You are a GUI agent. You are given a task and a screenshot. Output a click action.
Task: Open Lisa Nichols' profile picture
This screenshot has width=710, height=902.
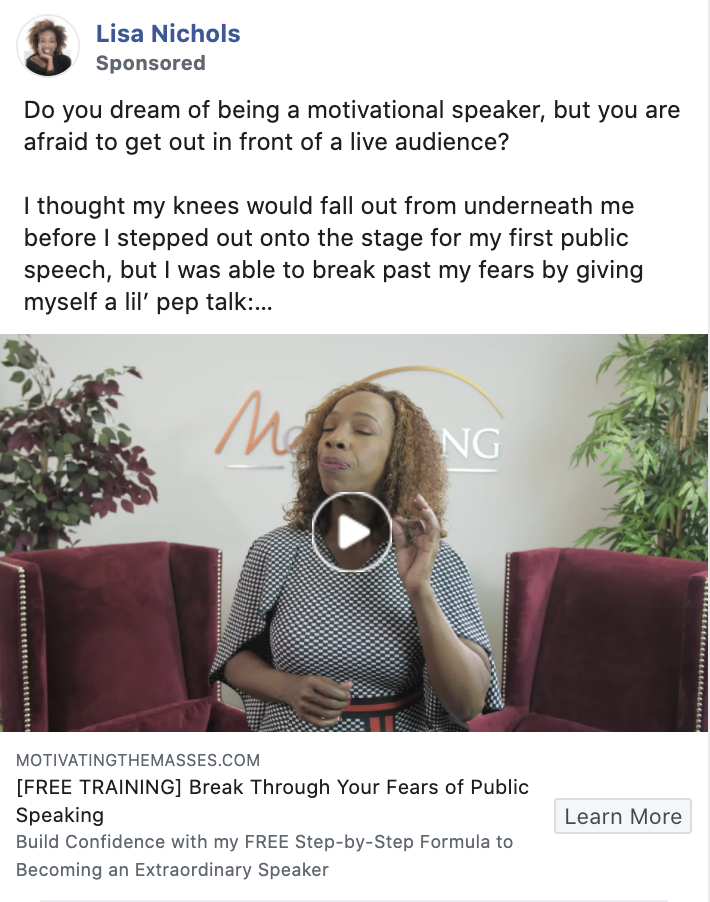point(48,45)
